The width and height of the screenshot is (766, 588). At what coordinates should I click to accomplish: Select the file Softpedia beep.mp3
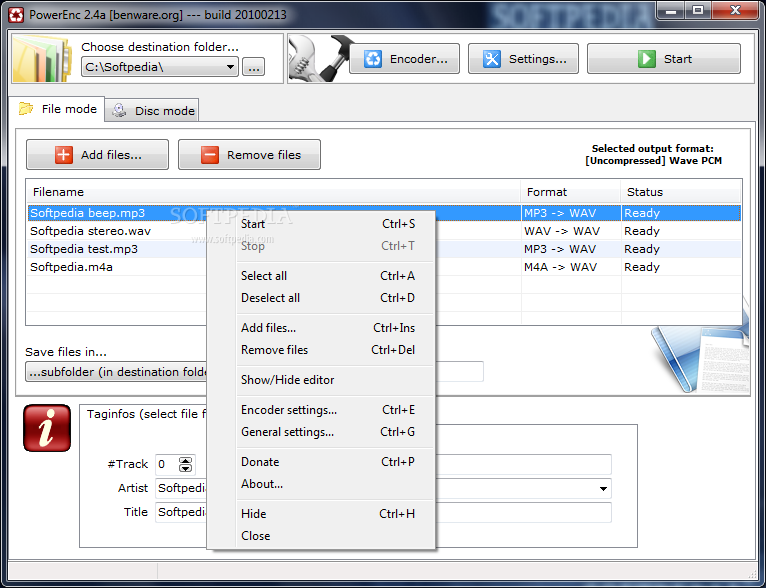point(87,213)
